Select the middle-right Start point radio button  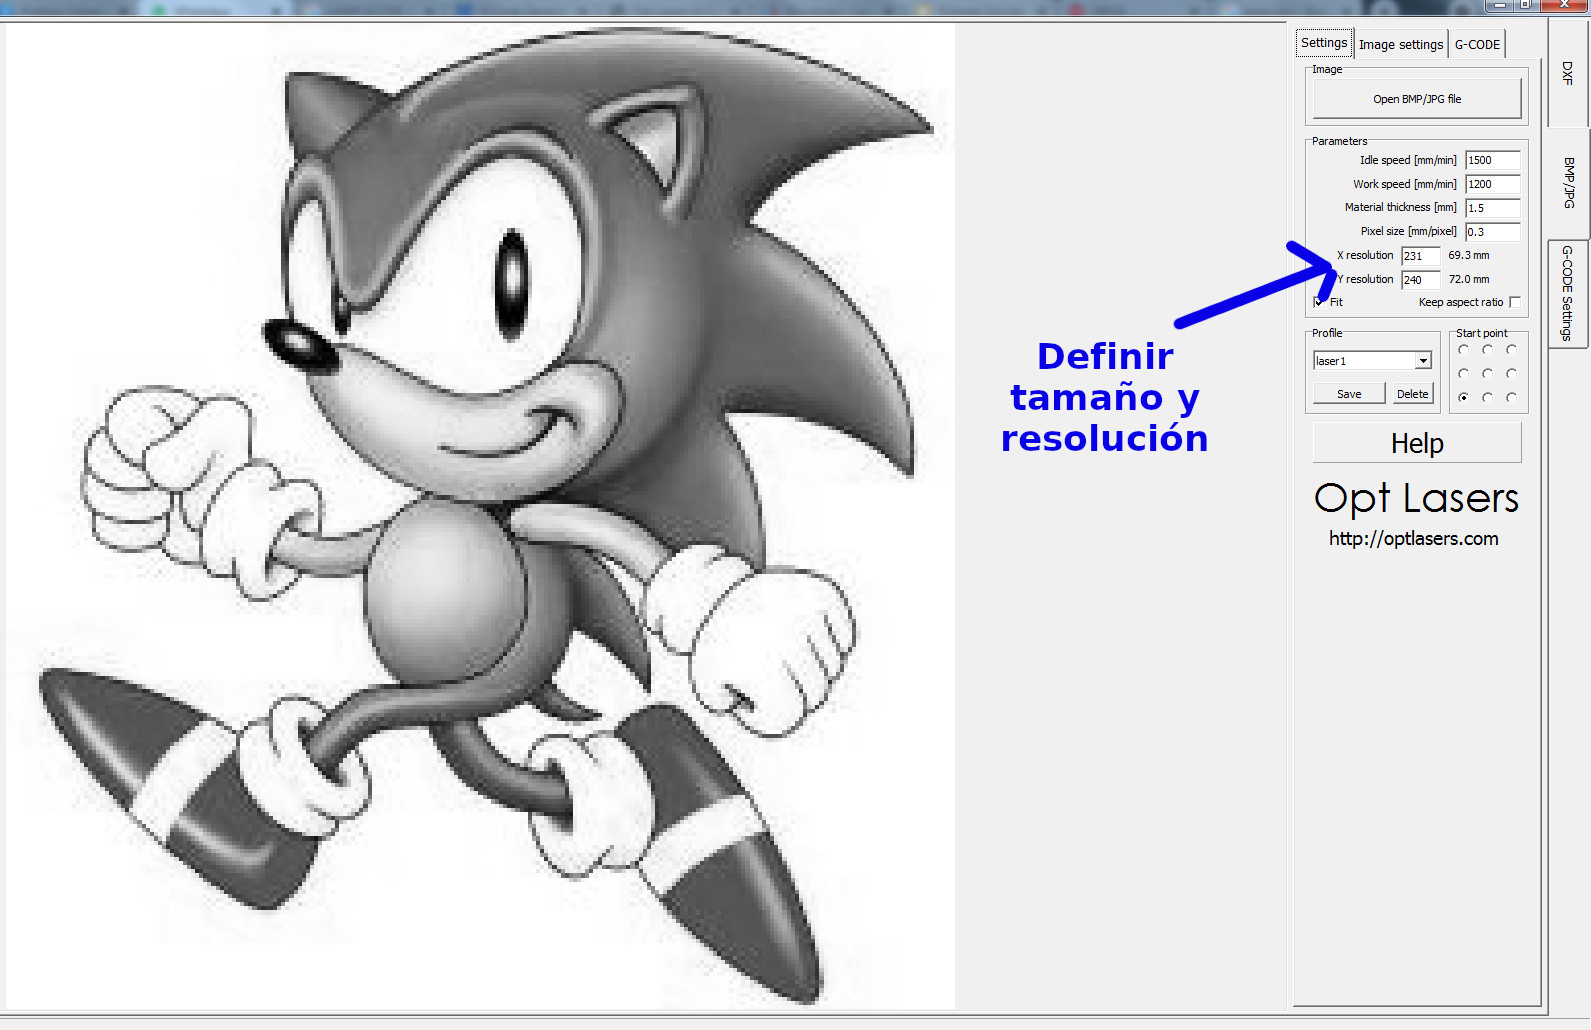(x=1511, y=374)
